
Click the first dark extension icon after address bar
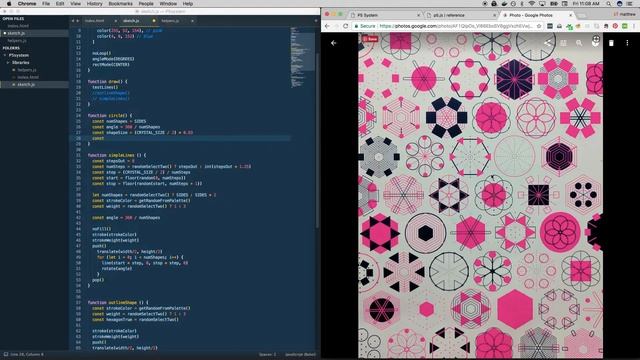click(x=550, y=26)
